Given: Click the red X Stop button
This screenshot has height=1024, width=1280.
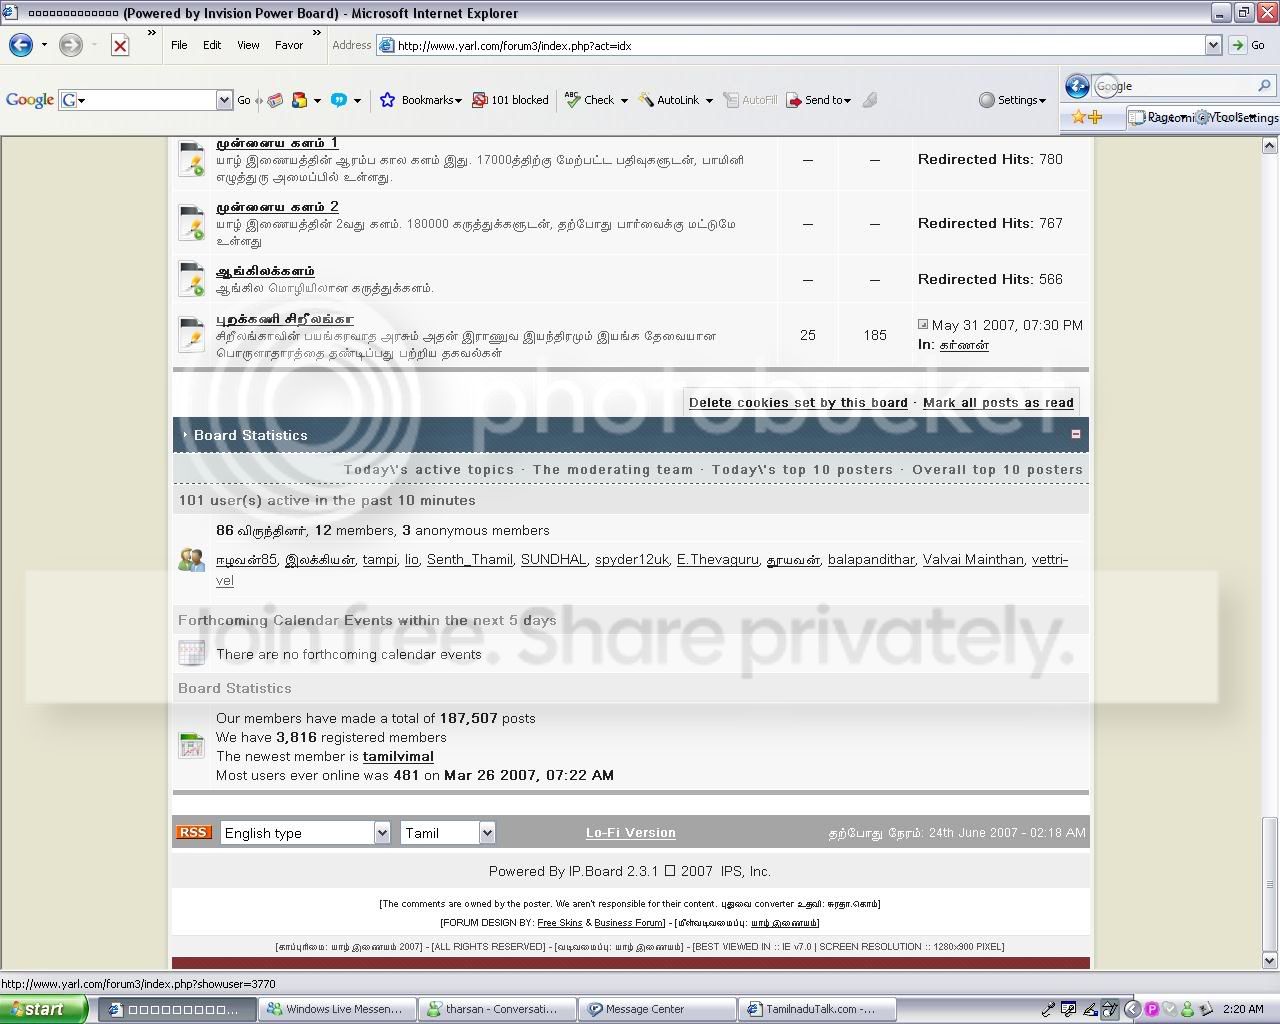Looking at the screenshot, I should (120, 45).
